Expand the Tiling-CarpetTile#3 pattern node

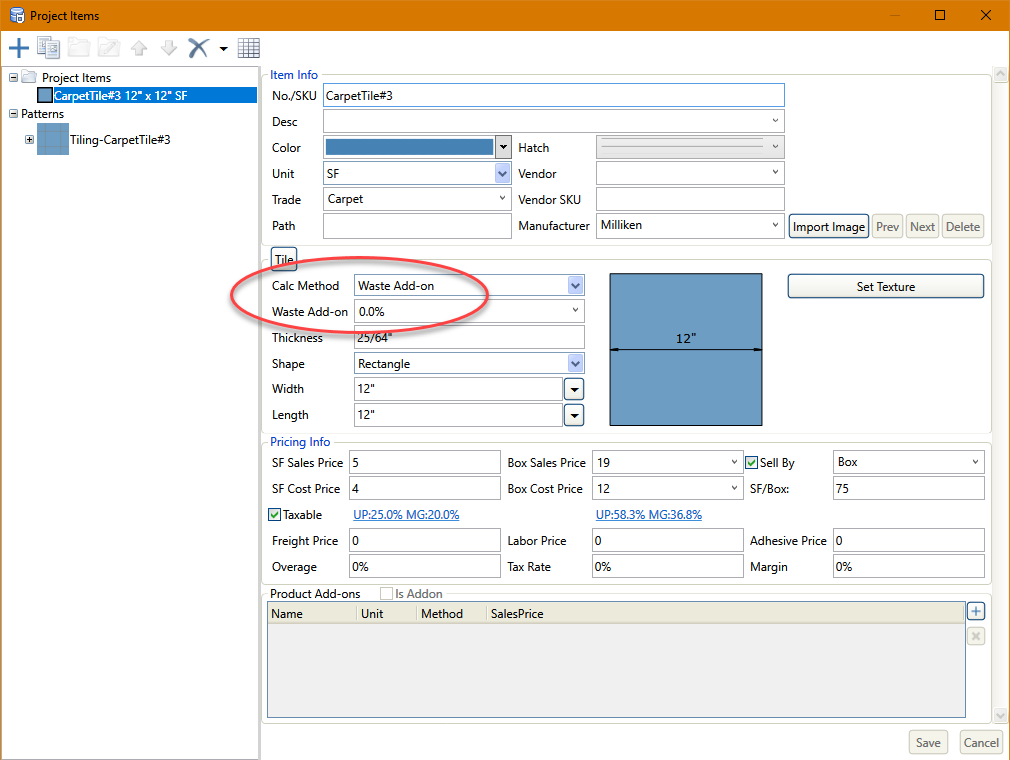[29, 139]
